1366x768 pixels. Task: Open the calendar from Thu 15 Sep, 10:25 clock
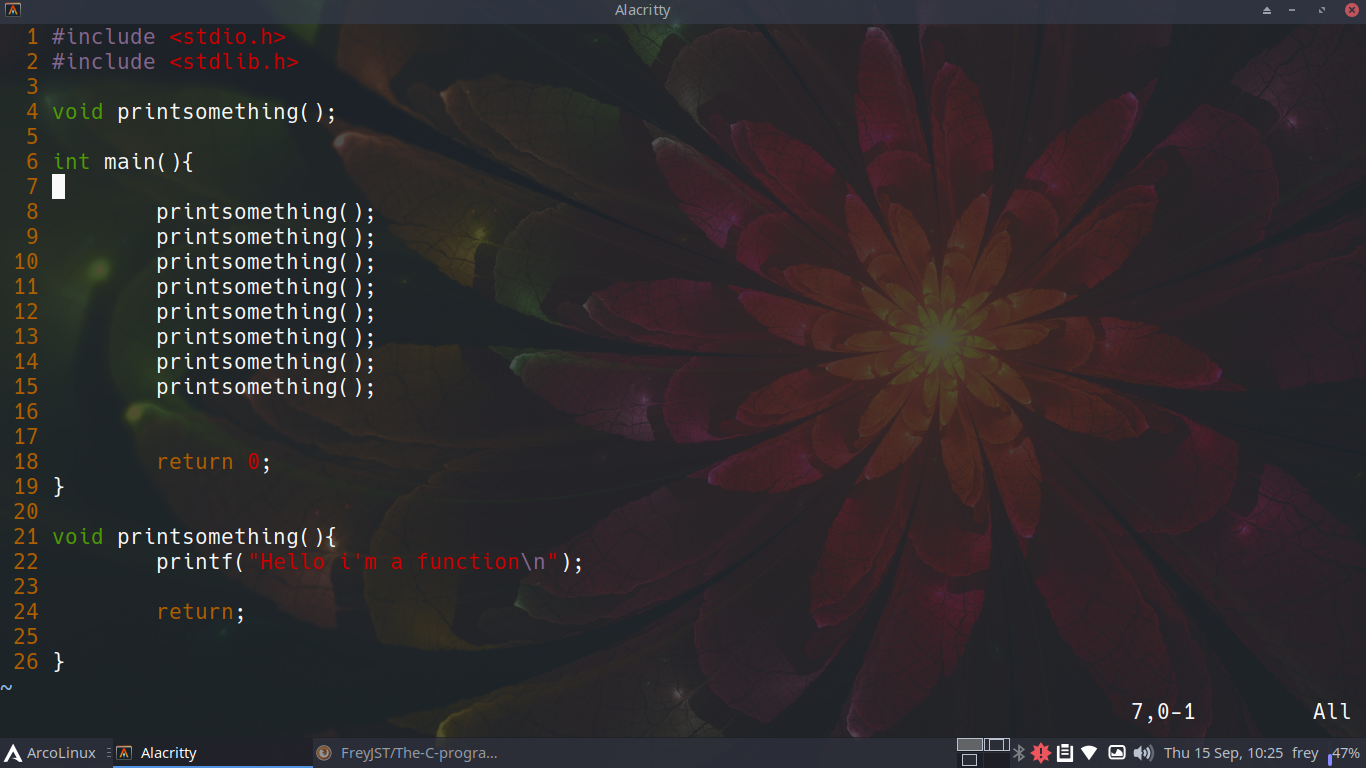1223,753
